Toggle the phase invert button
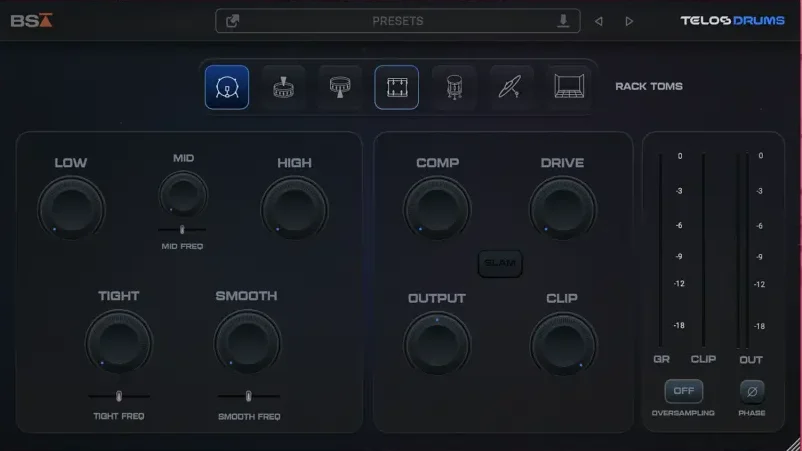The height and width of the screenshot is (451, 802). coord(752,392)
